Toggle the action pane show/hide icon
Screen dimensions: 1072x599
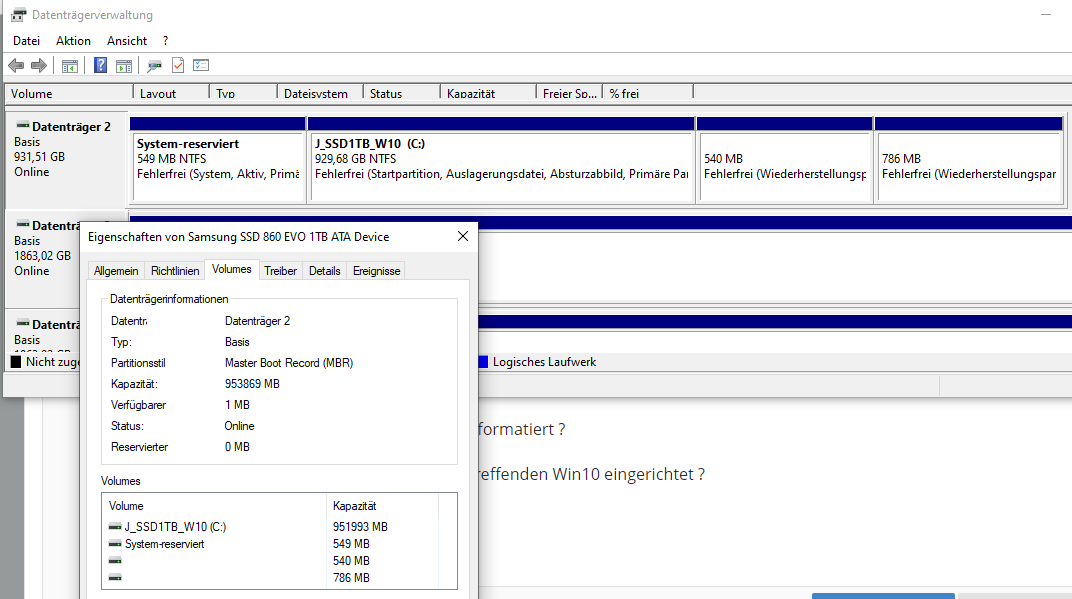pos(124,66)
